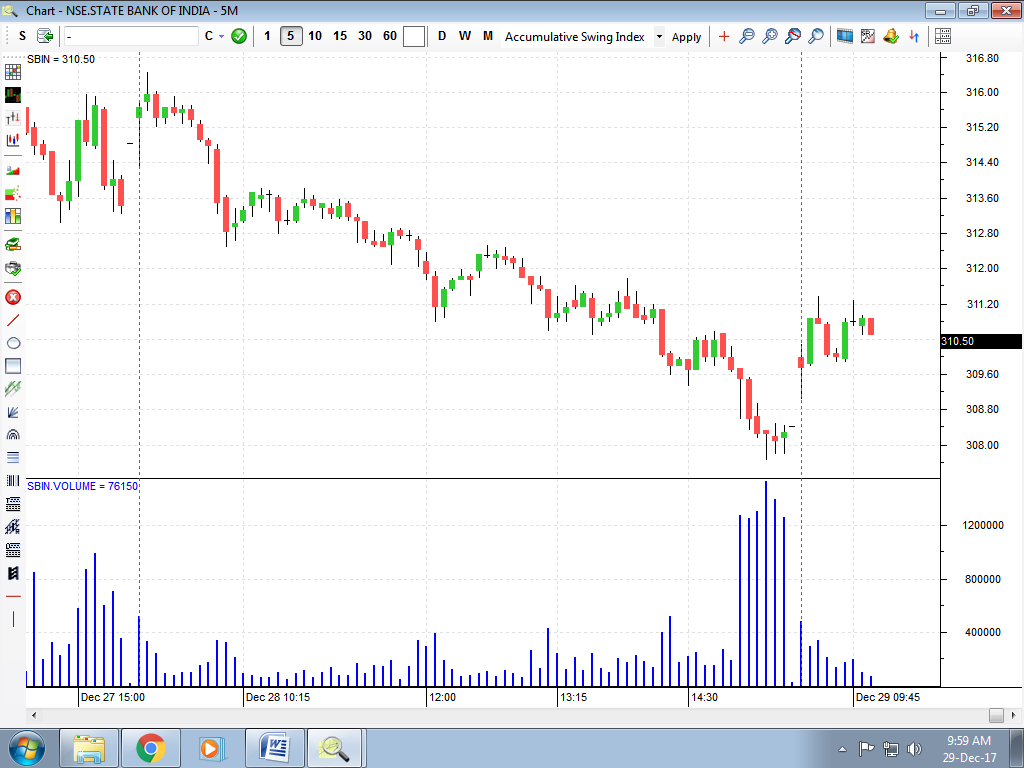Switch to Weekly (W) timeframe
1024x768 pixels.
click(465, 36)
